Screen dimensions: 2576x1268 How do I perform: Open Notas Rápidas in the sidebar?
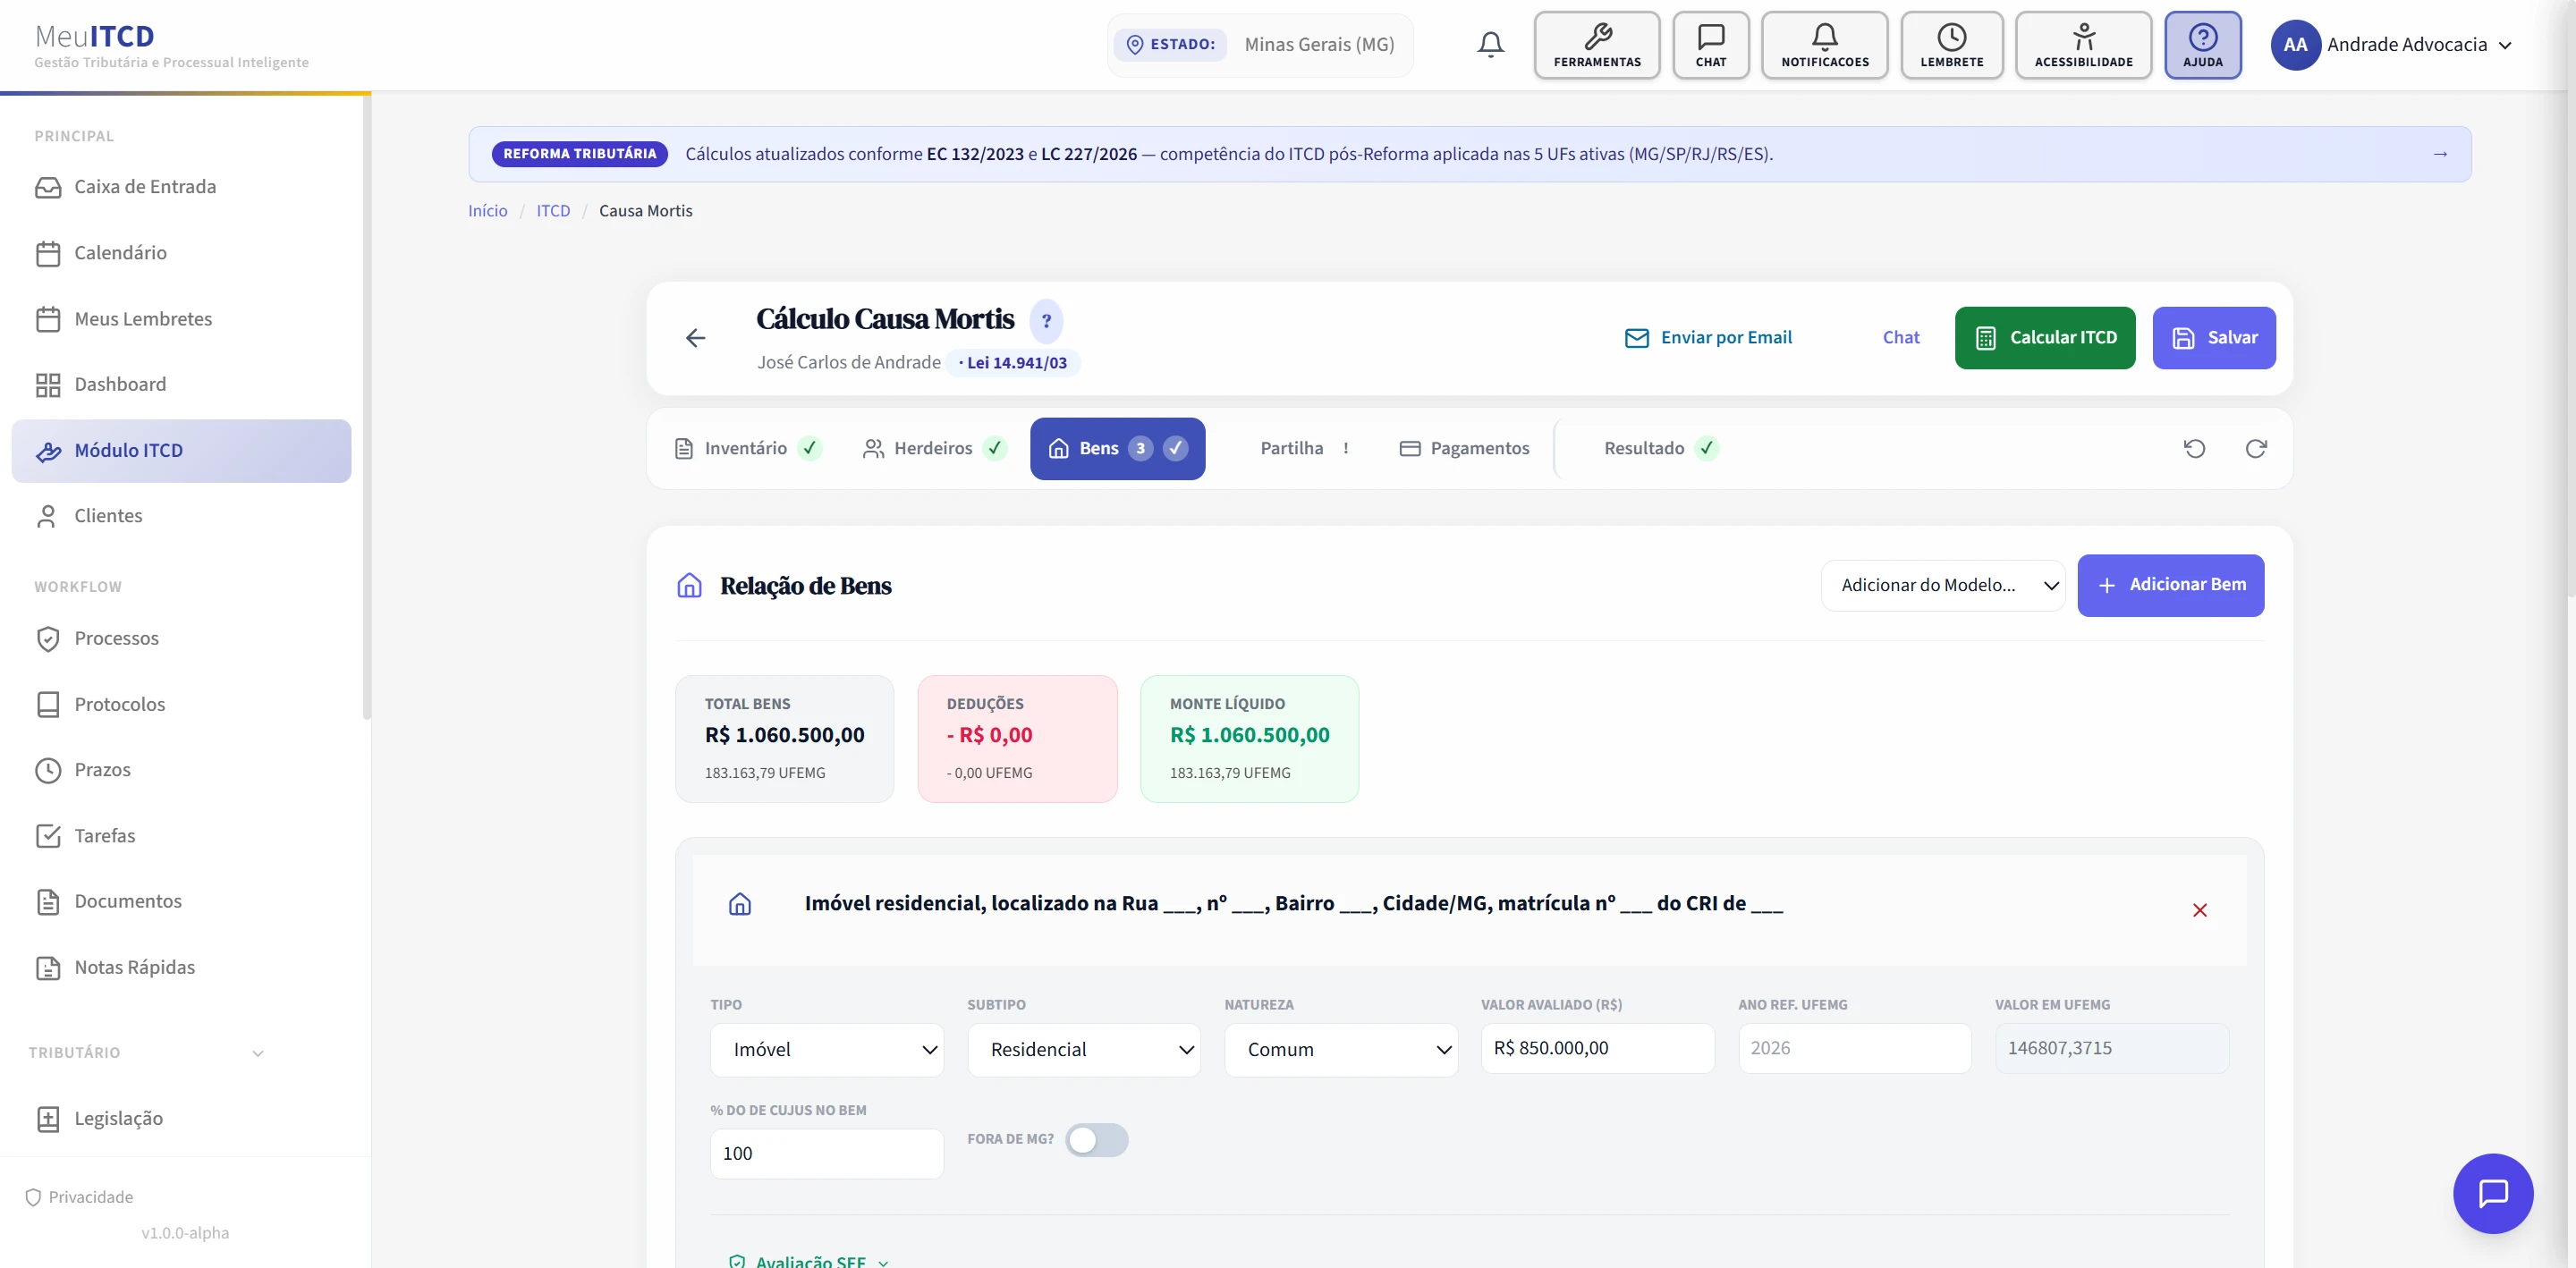(182, 967)
